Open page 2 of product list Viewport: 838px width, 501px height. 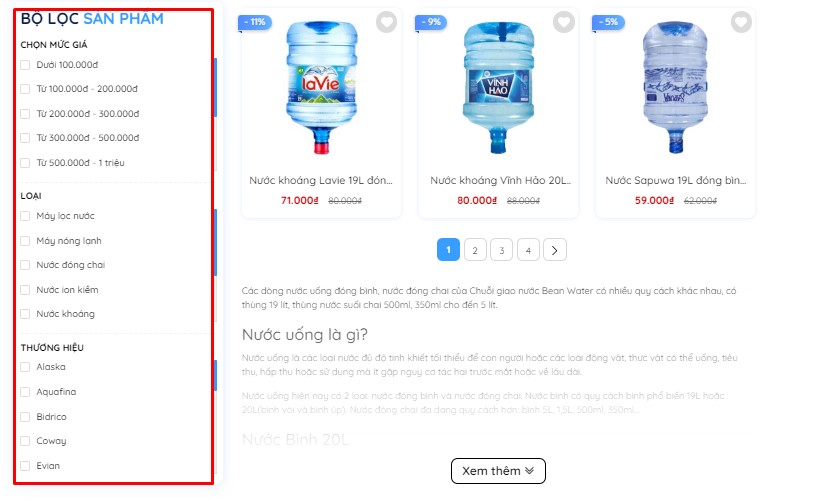click(x=475, y=250)
